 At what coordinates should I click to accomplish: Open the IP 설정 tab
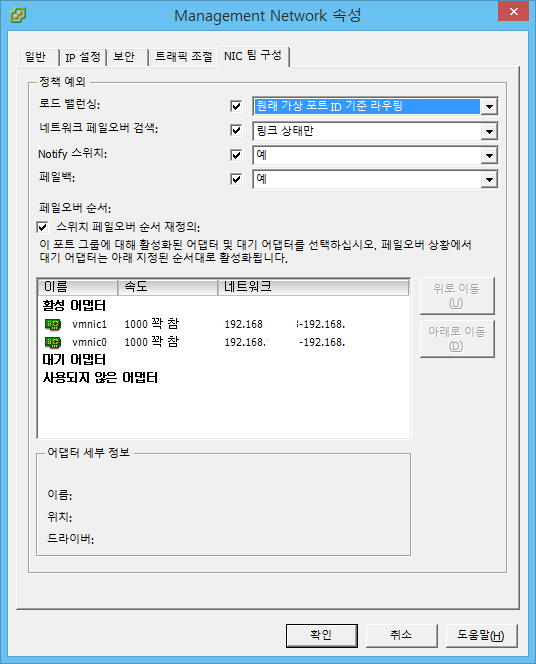click(83, 57)
